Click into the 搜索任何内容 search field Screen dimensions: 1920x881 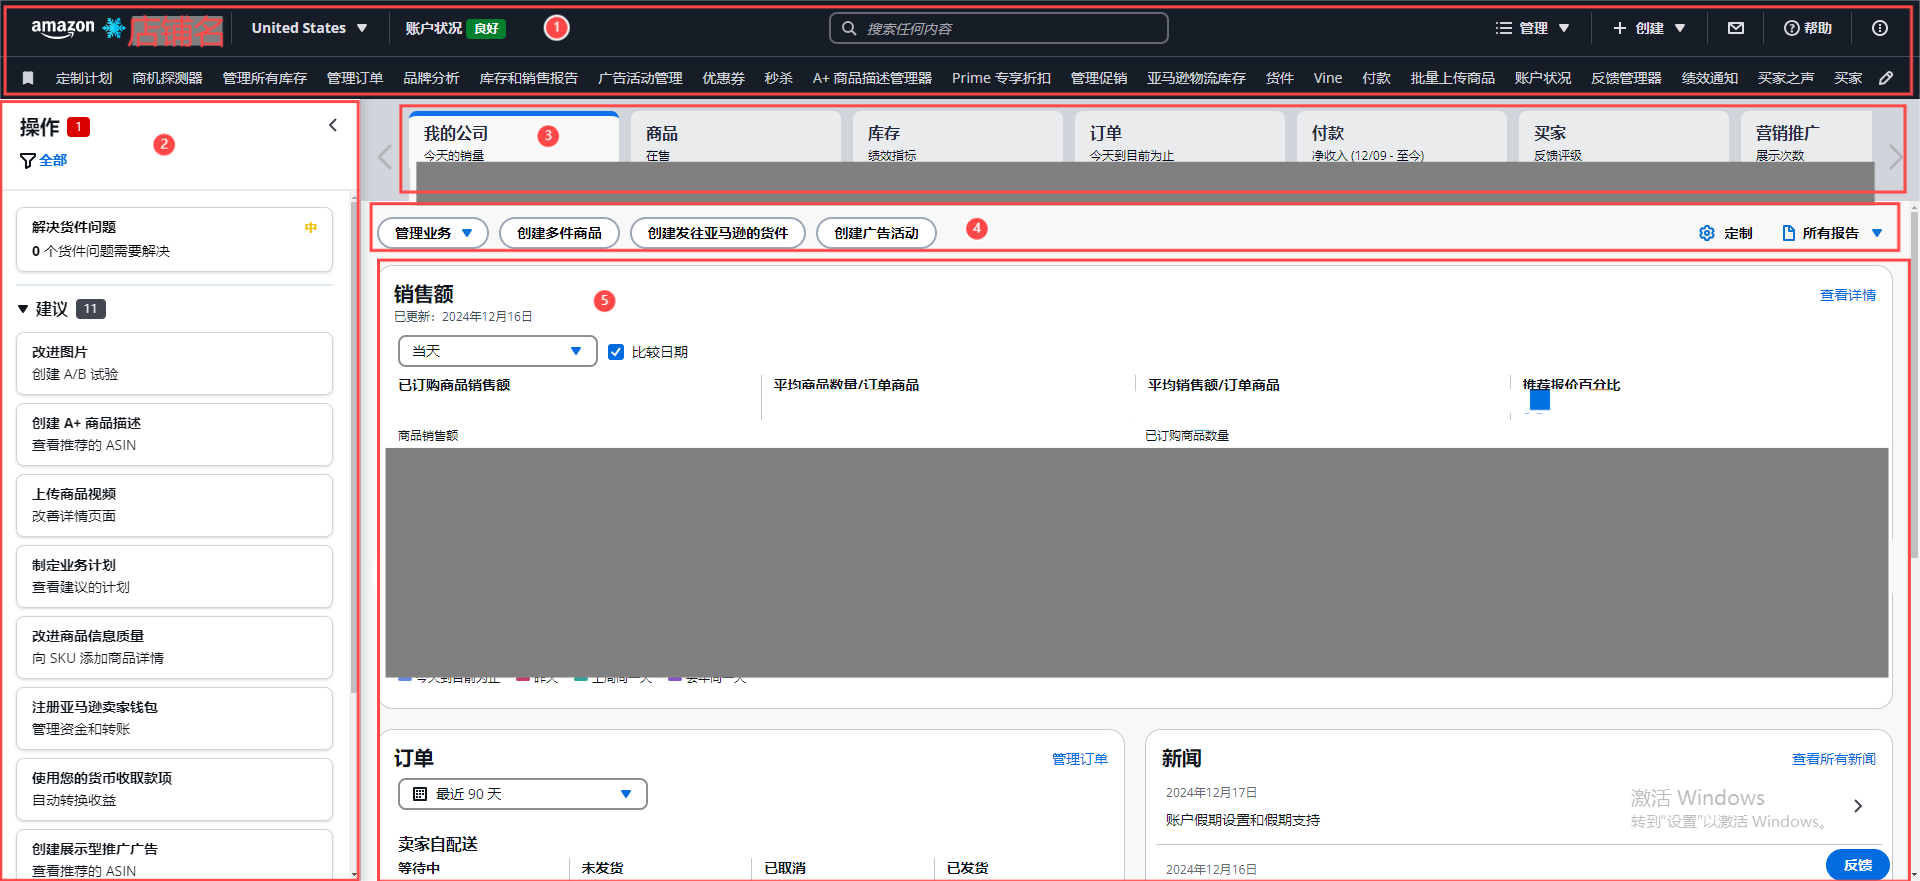click(x=999, y=28)
